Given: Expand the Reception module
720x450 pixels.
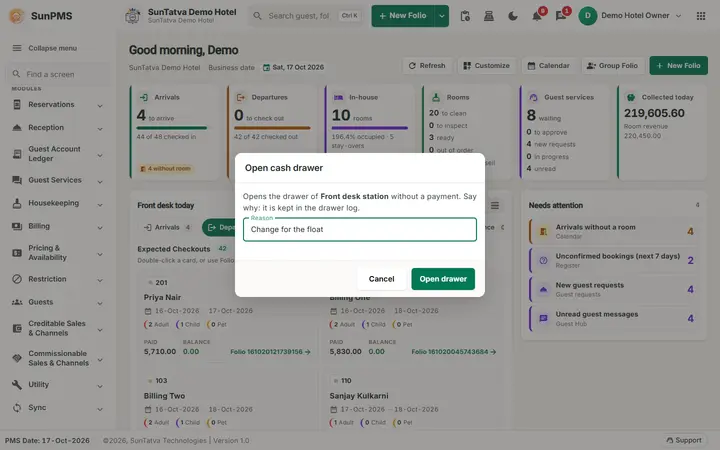Looking at the screenshot, I should 57,128.
